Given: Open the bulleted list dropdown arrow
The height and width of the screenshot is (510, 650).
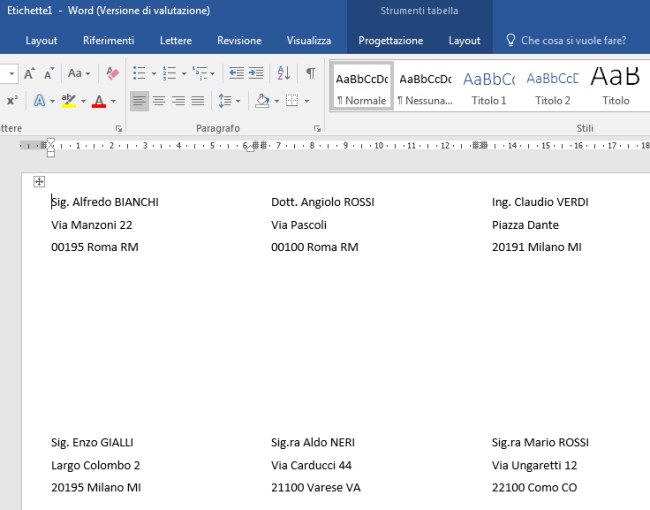Looking at the screenshot, I should (153, 74).
